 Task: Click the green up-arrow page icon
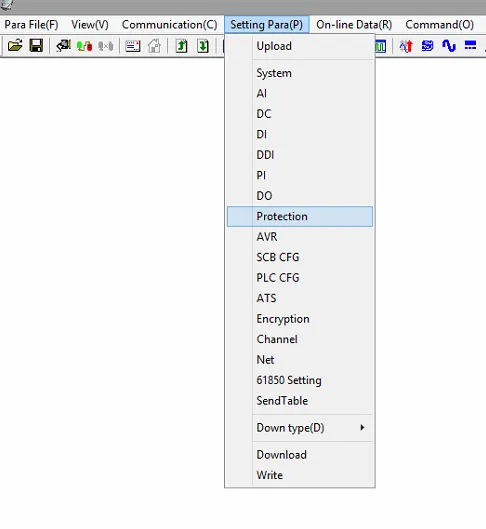tap(181, 46)
